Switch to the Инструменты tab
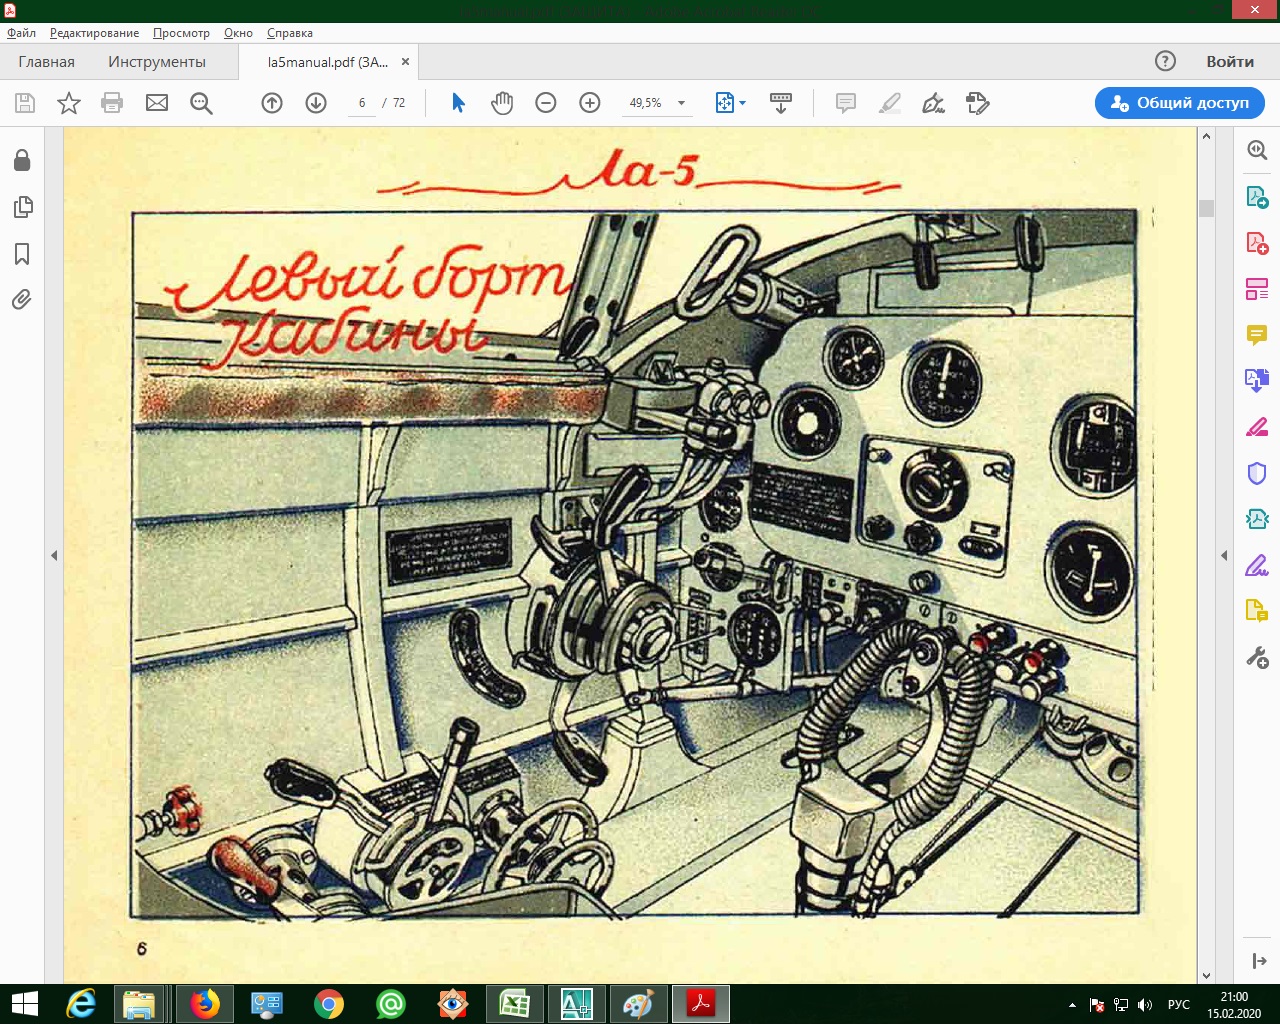The image size is (1280, 1028). pyautogui.click(x=157, y=62)
